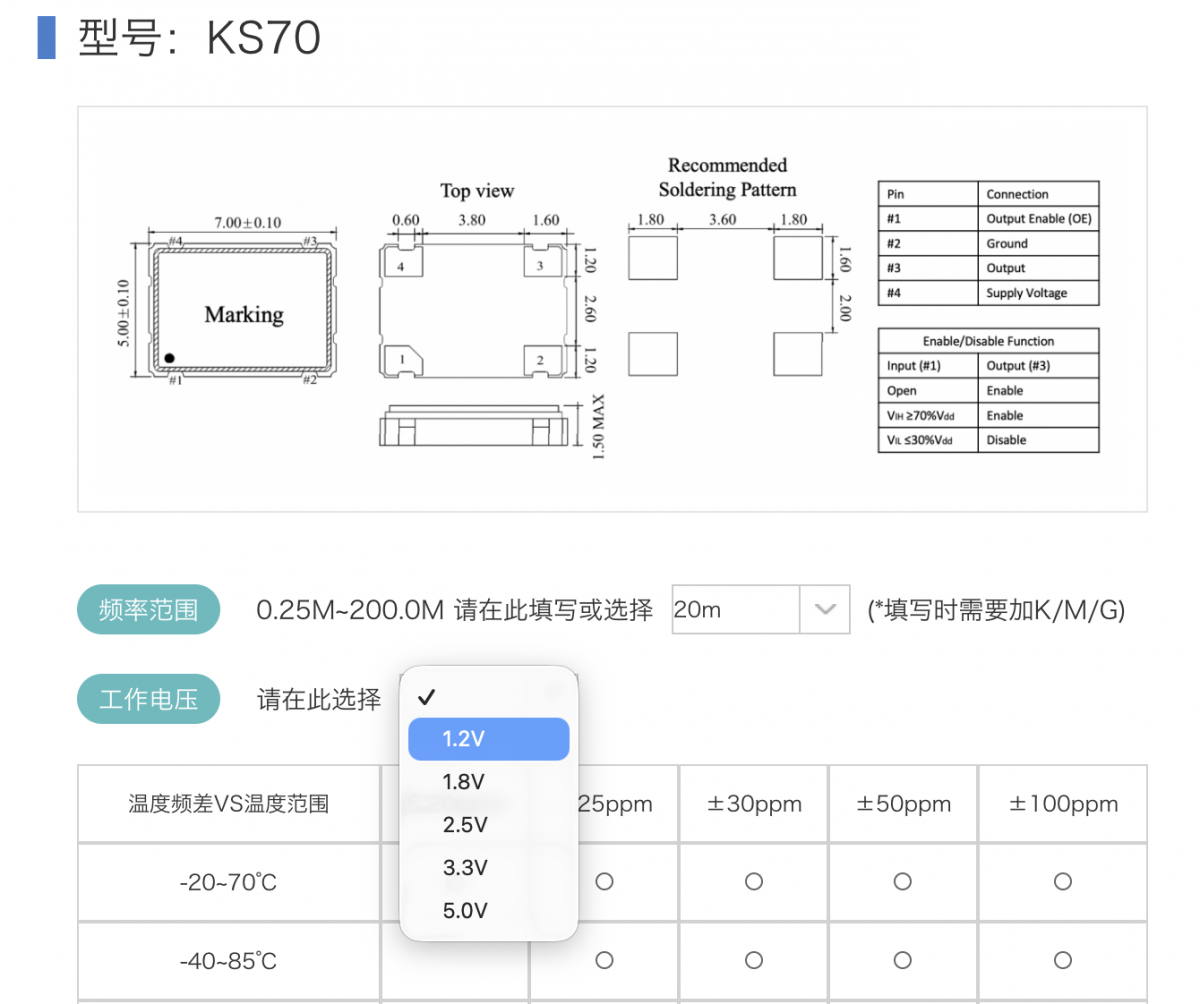Select ±50ppm for -40~85℃ row
Image resolution: width=1200 pixels, height=1004 pixels.
902,960
